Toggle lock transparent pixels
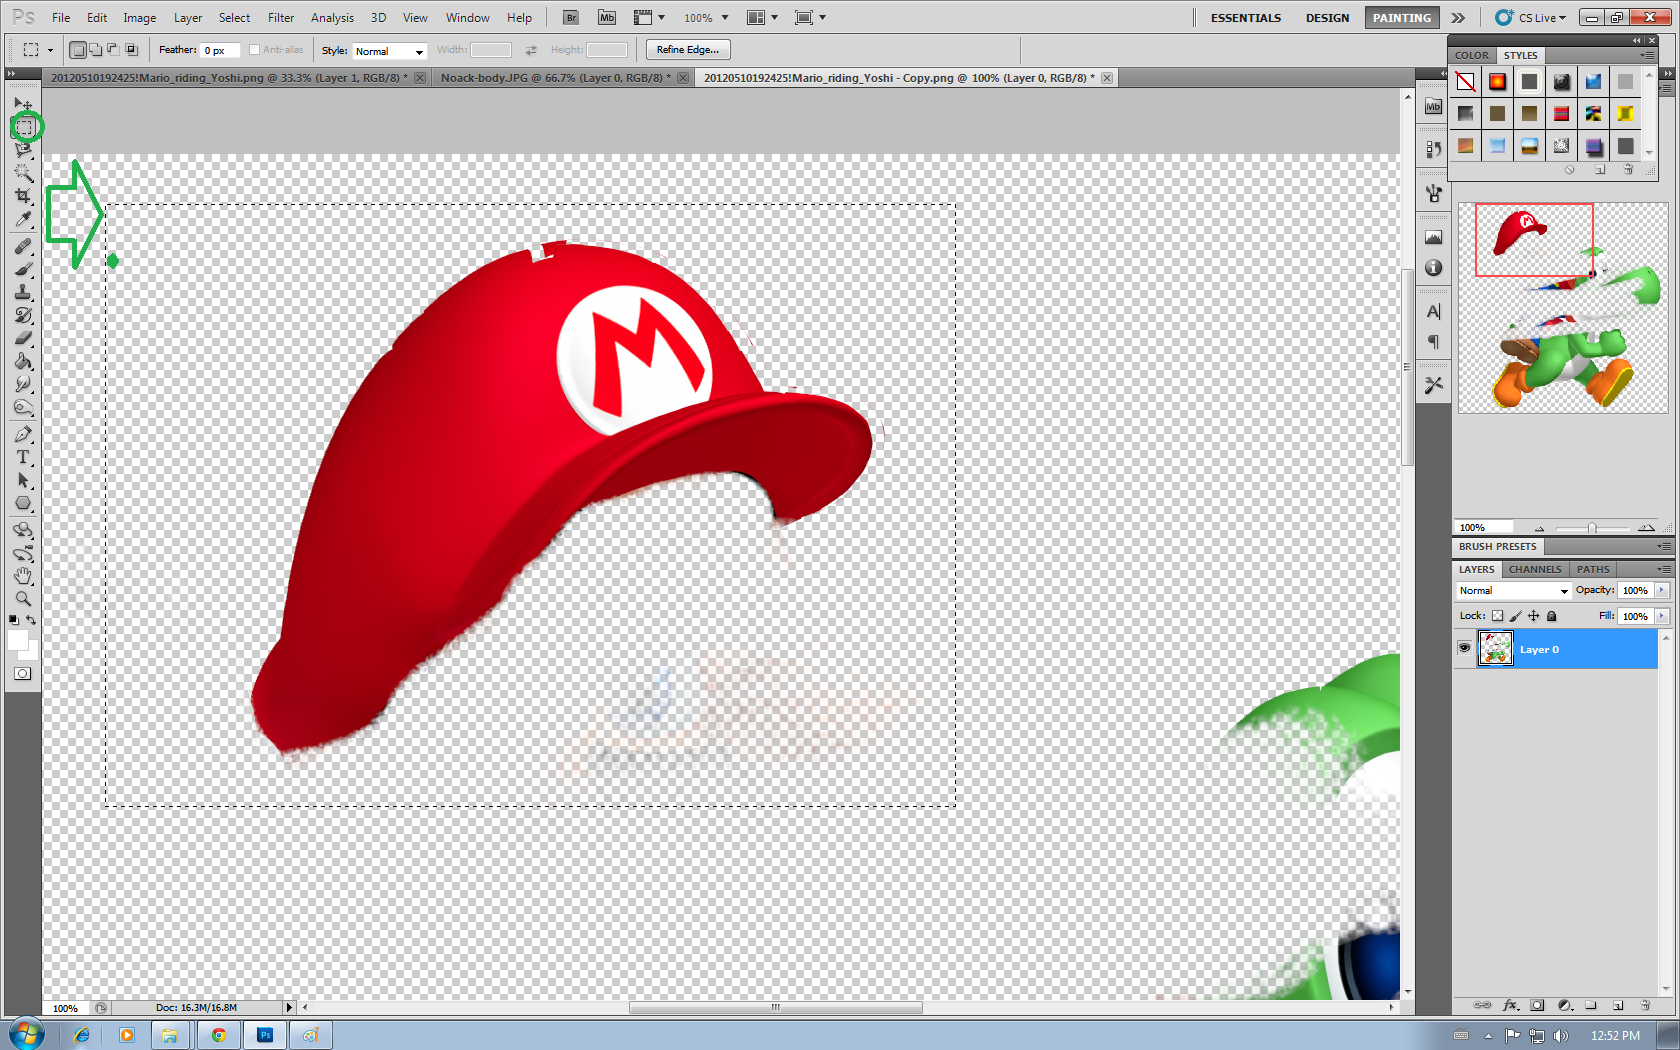The height and width of the screenshot is (1050, 1680). 1497,616
